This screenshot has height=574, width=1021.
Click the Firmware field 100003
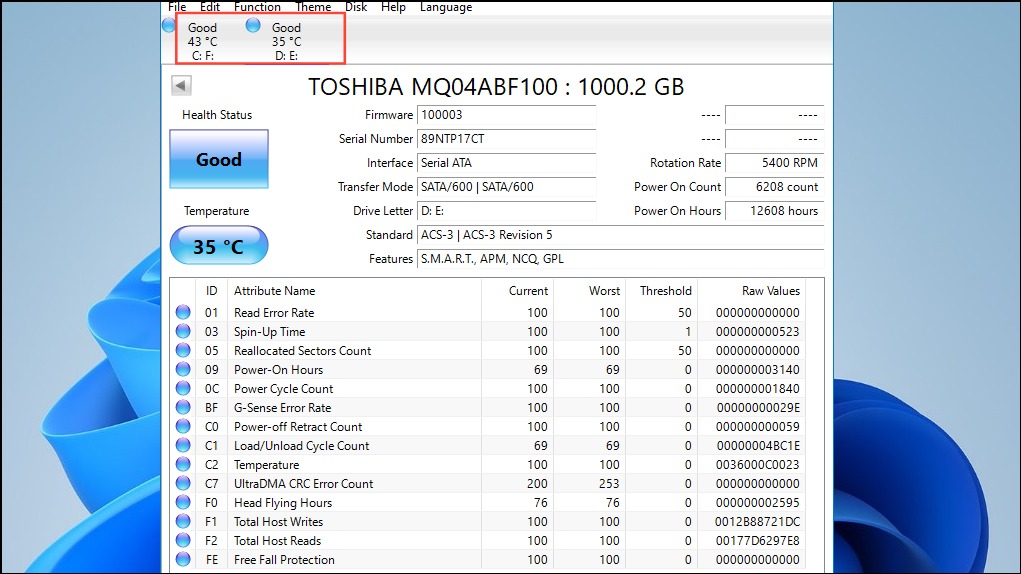507,115
